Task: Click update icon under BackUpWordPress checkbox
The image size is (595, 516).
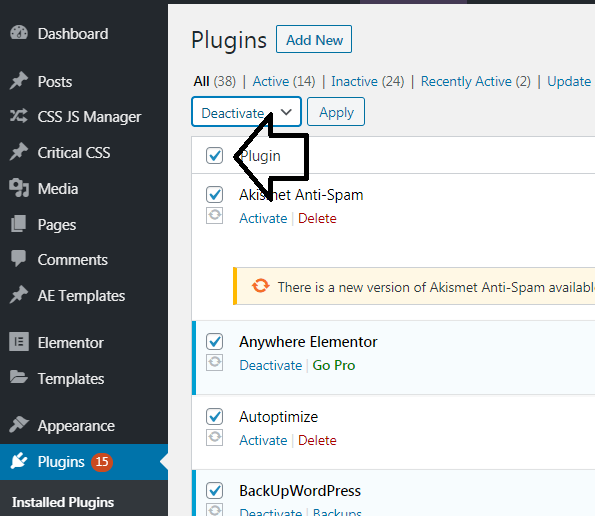Action: click(x=214, y=510)
